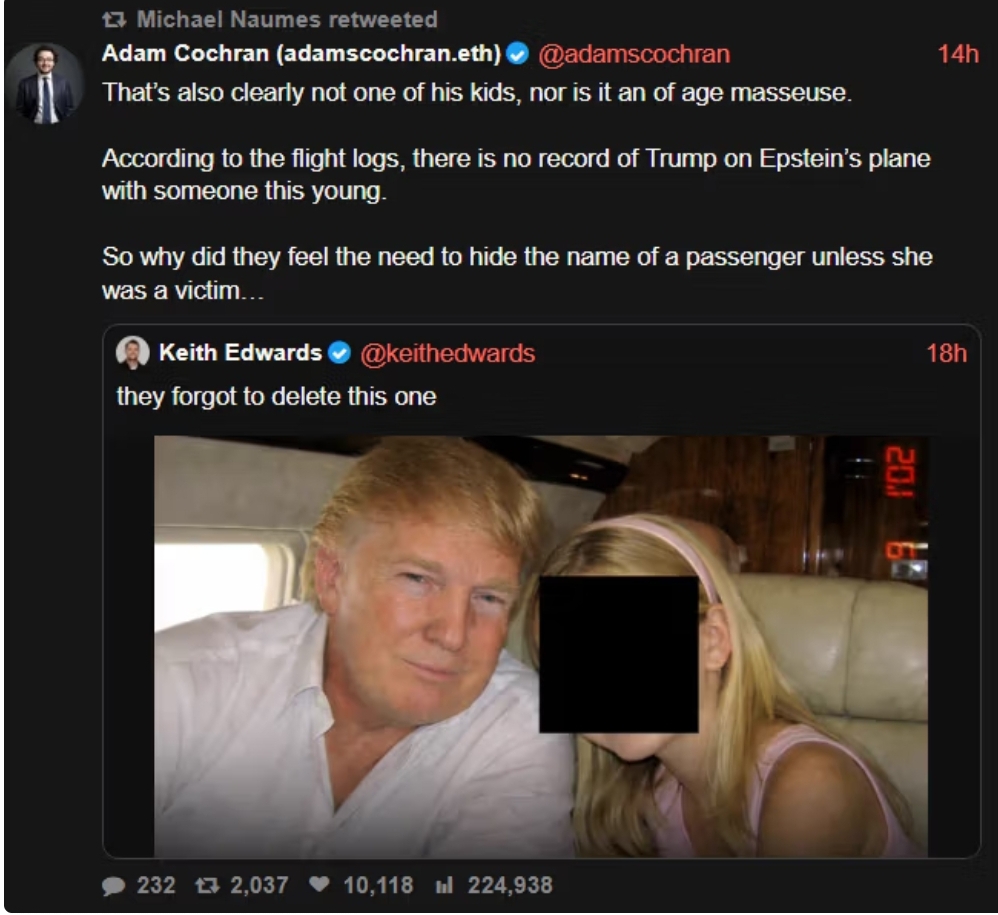Open the @adamscochran handle link

click(634, 54)
